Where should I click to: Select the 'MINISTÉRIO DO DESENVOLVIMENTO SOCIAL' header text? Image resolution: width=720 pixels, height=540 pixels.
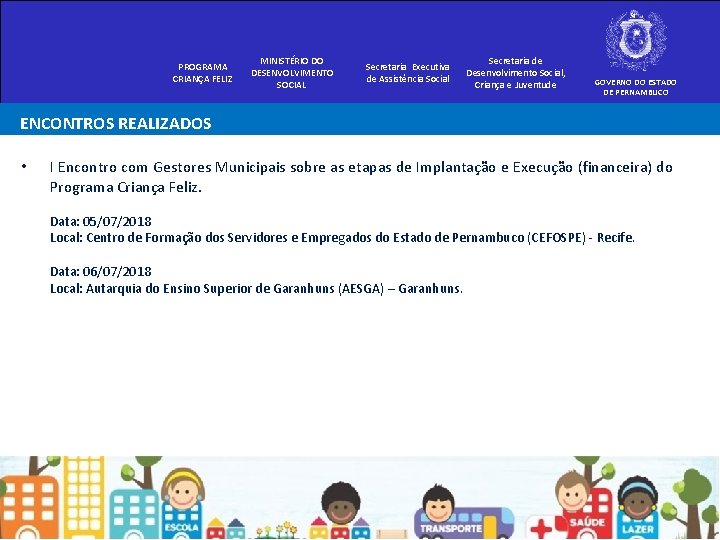pyautogui.click(x=292, y=73)
